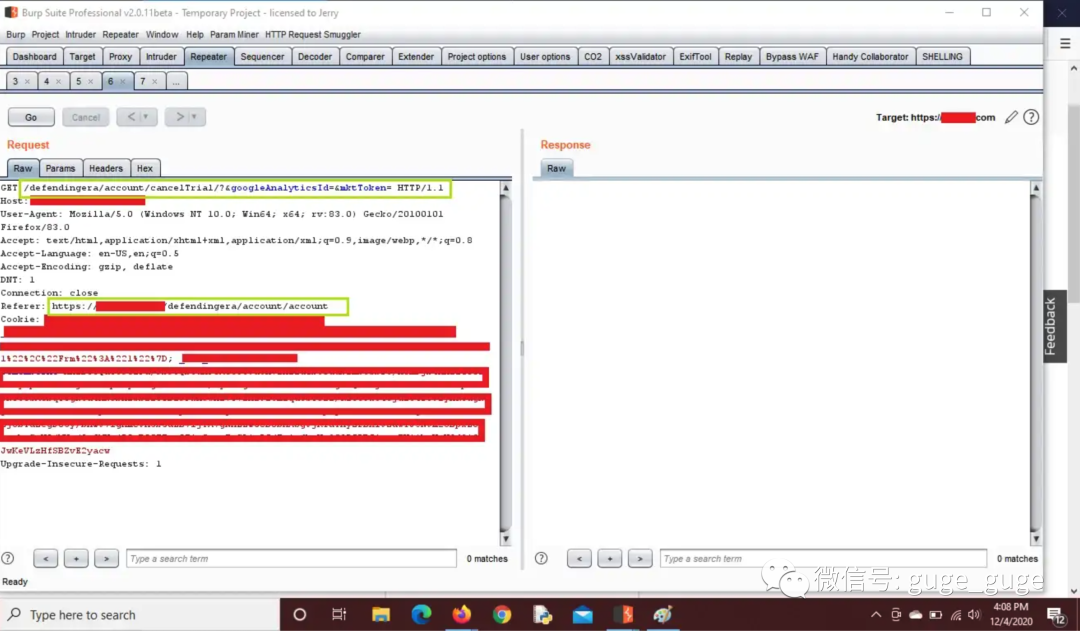Screen dimensions: 1080x631
Task: Open request search help icon
Action: 8,558
